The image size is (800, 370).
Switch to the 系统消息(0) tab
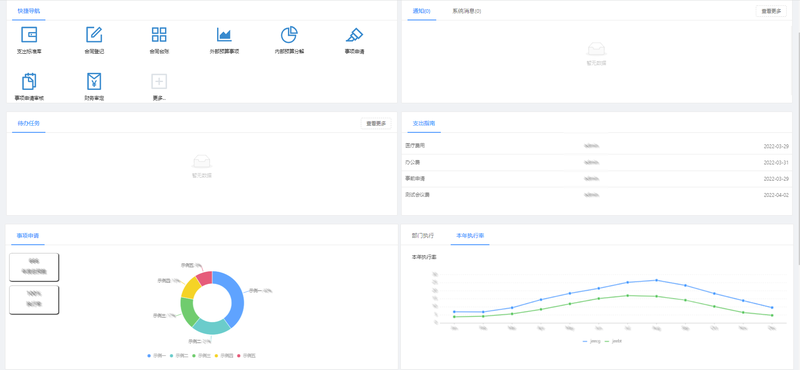(466, 11)
